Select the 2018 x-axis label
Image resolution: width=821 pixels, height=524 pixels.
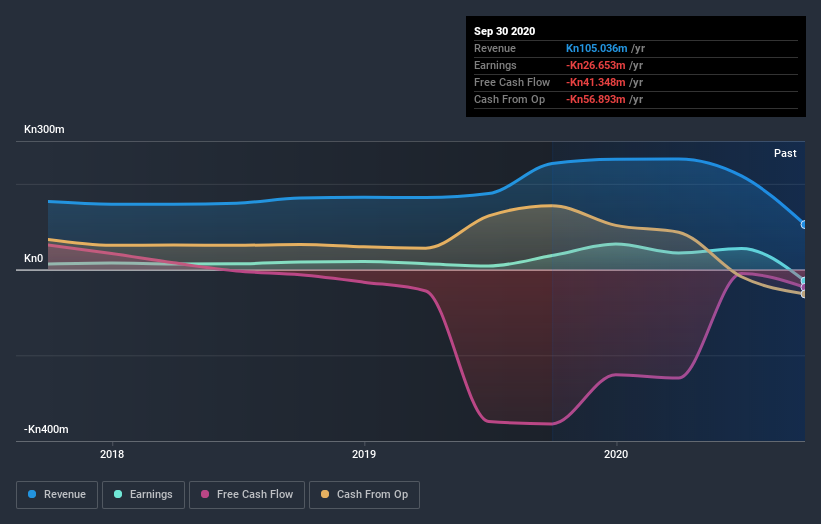112,454
